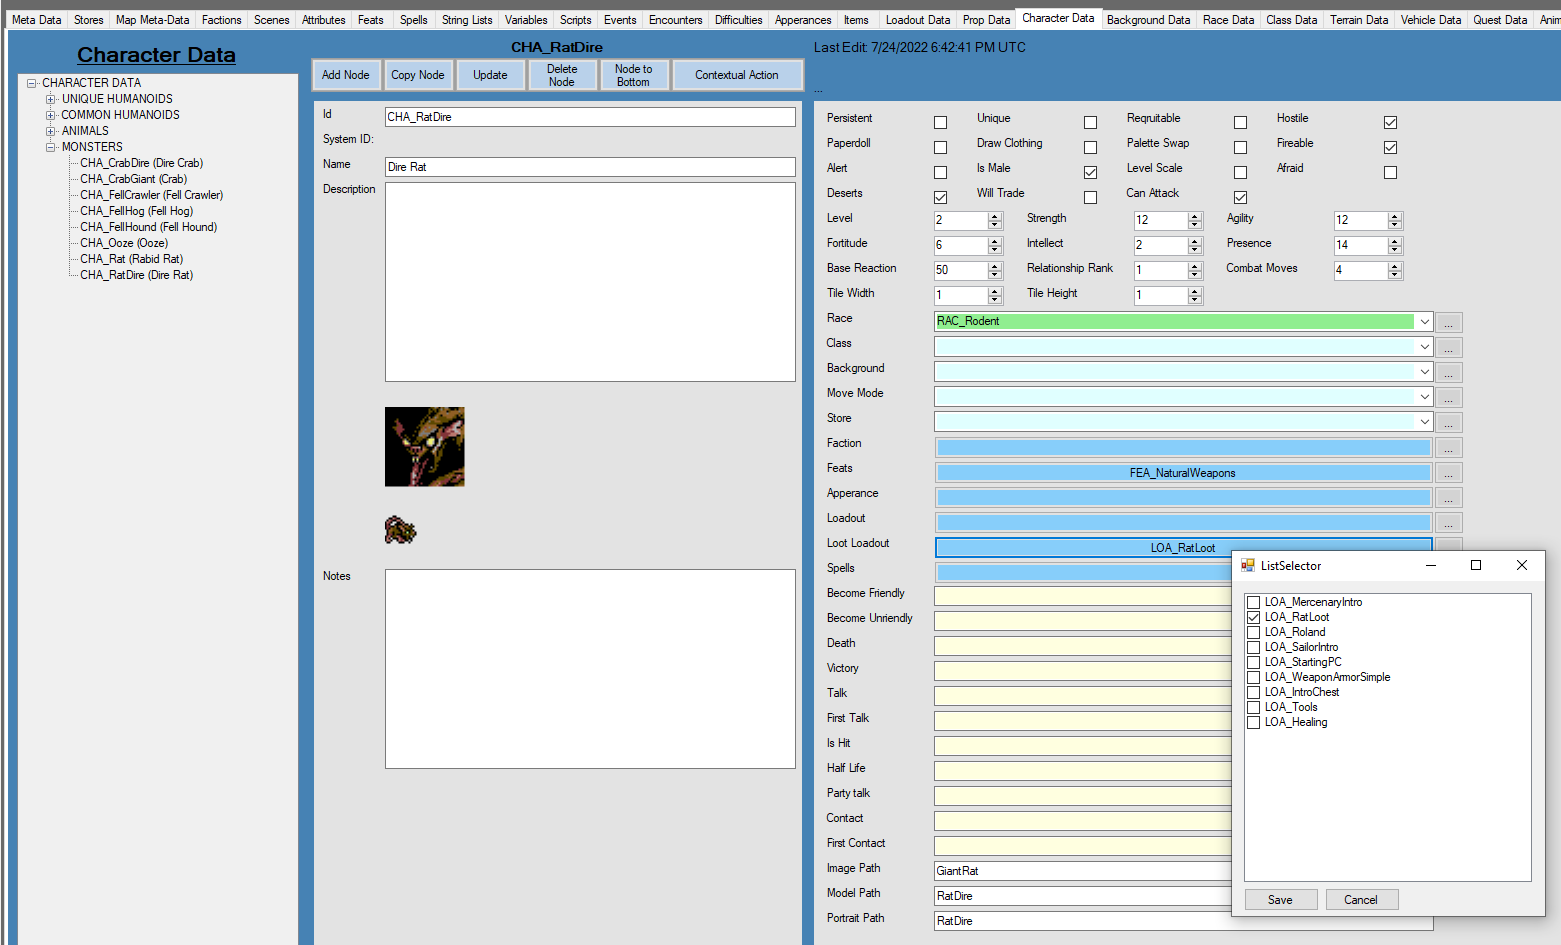Click the ellipsis button beside Loadout
The image size is (1561, 945).
pyautogui.click(x=1448, y=523)
